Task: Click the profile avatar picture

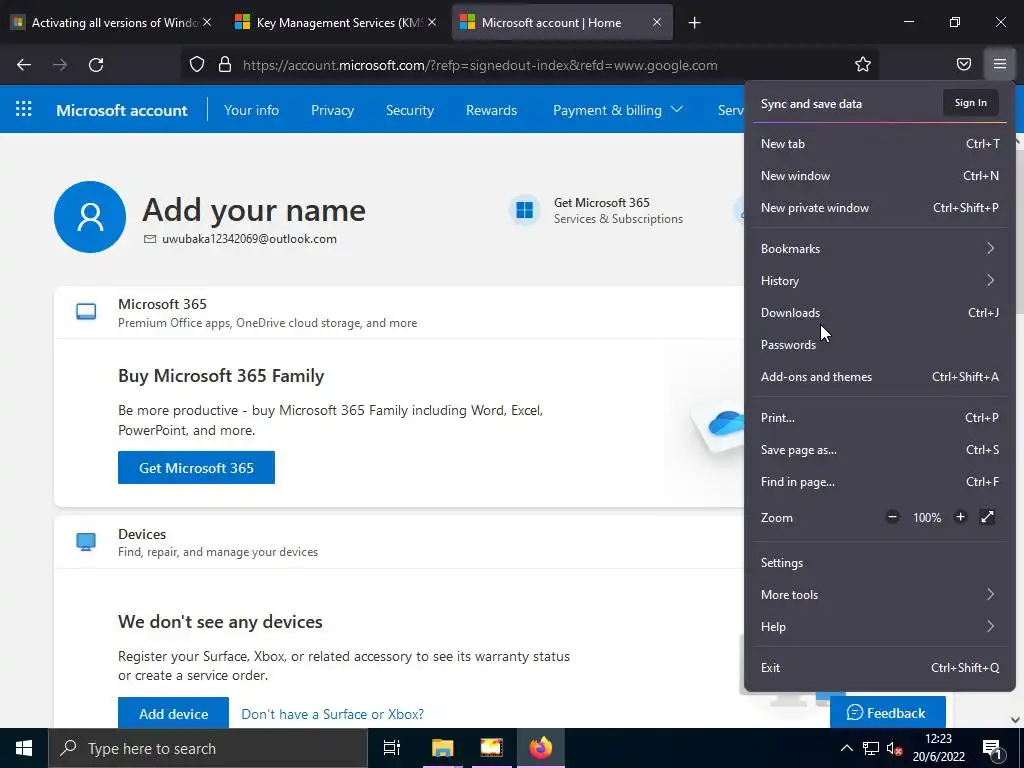Action: [90, 217]
